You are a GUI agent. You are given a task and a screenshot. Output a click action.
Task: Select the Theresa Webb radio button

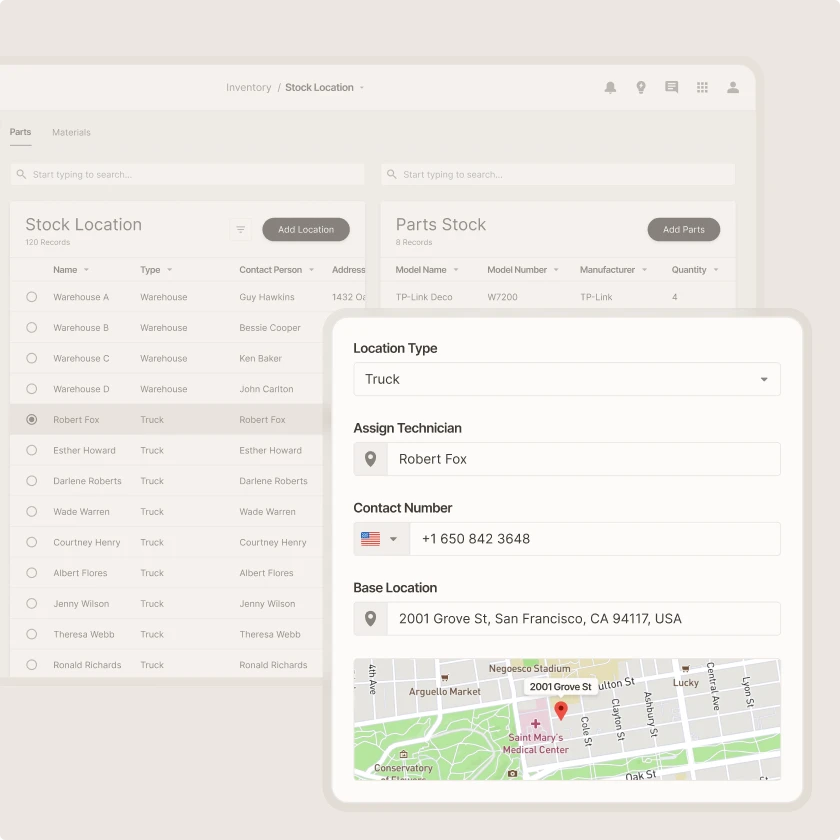(x=32, y=634)
